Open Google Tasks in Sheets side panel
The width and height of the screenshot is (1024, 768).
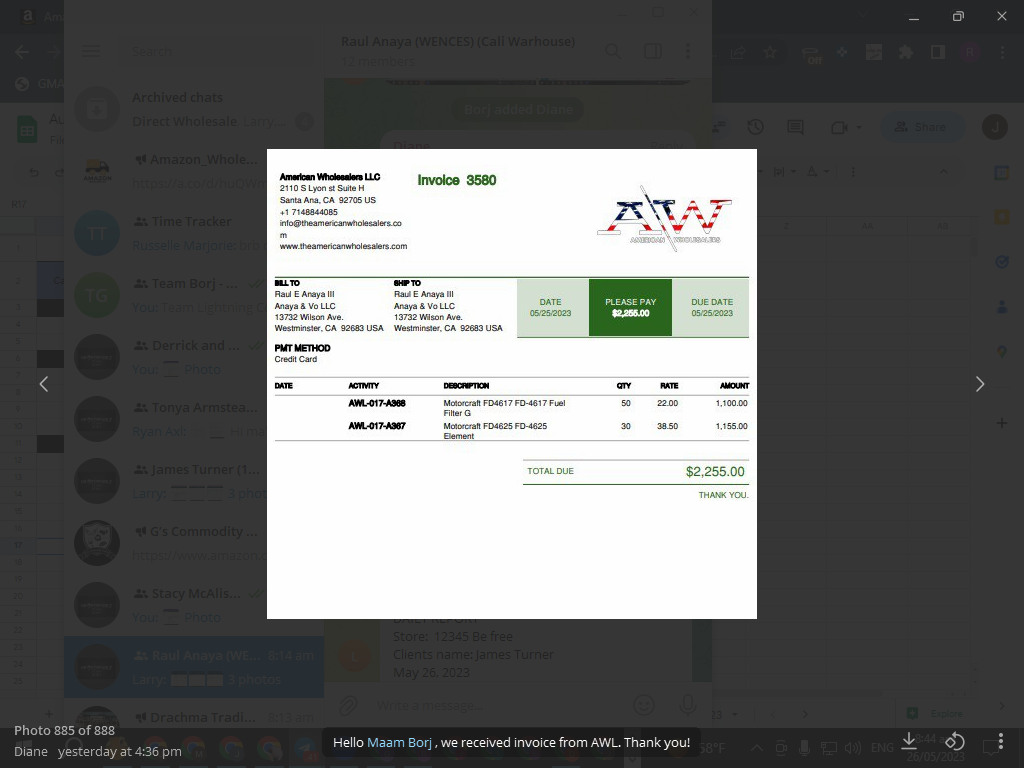[x=1002, y=262]
